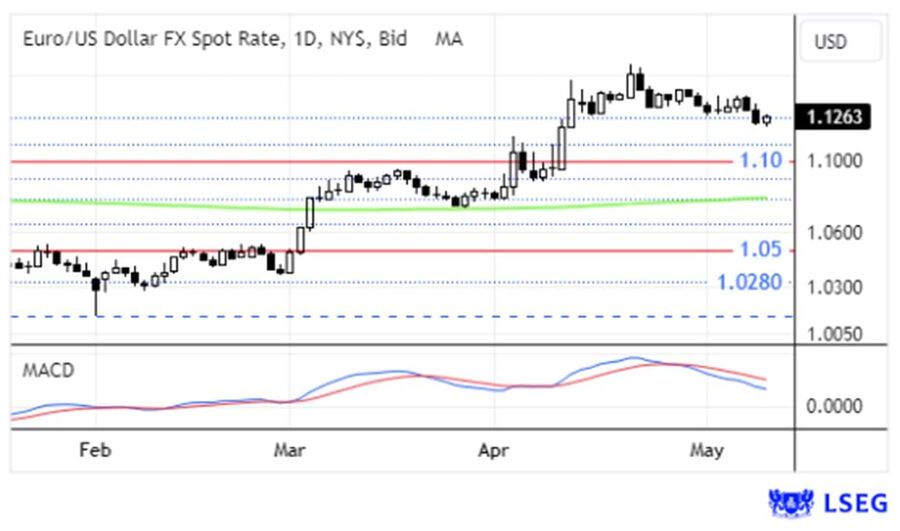Click the LSEG logo icon
This screenshot has height=531, width=900.
pos(789,502)
